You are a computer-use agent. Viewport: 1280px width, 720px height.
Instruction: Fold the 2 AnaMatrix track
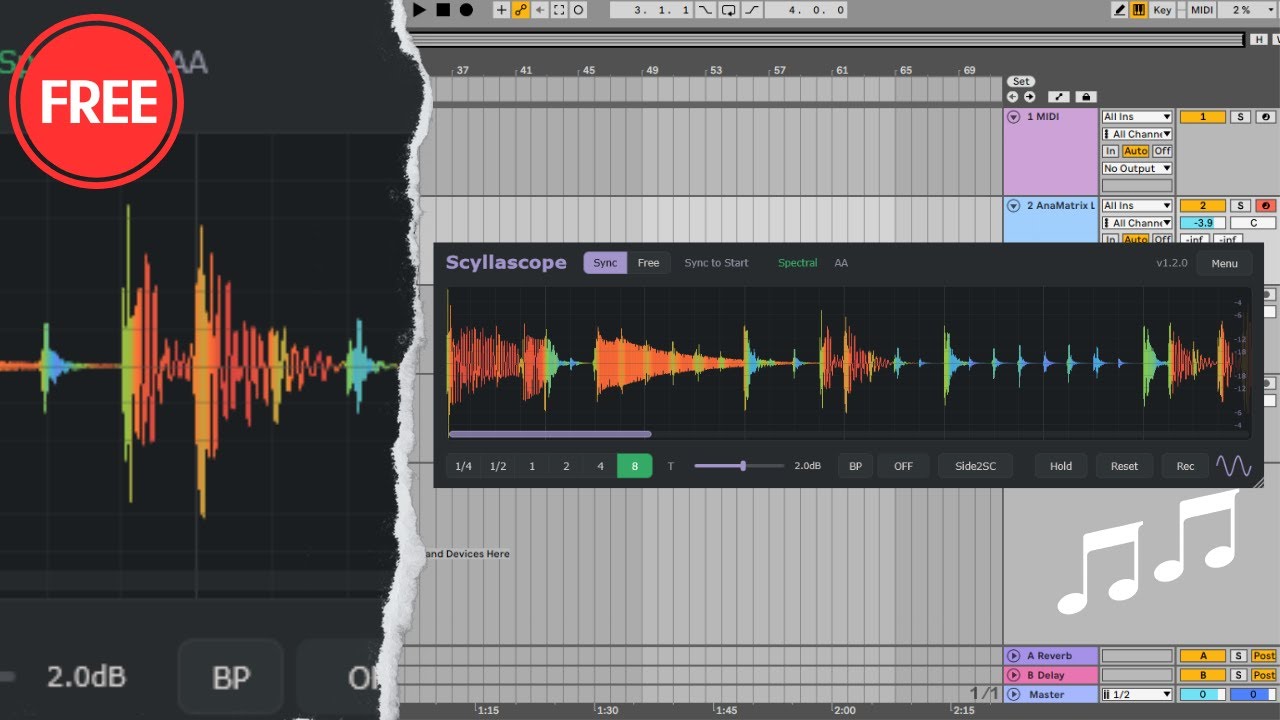(1013, 206)
